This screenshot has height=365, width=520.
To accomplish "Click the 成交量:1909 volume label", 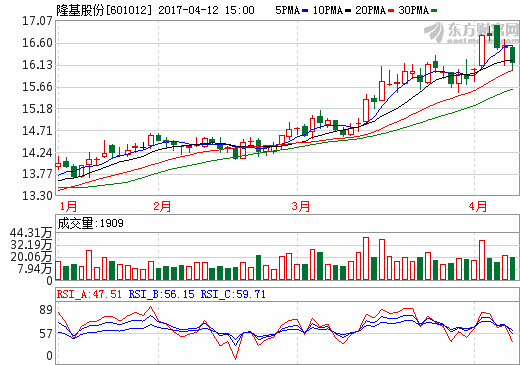I will point(90,223).
